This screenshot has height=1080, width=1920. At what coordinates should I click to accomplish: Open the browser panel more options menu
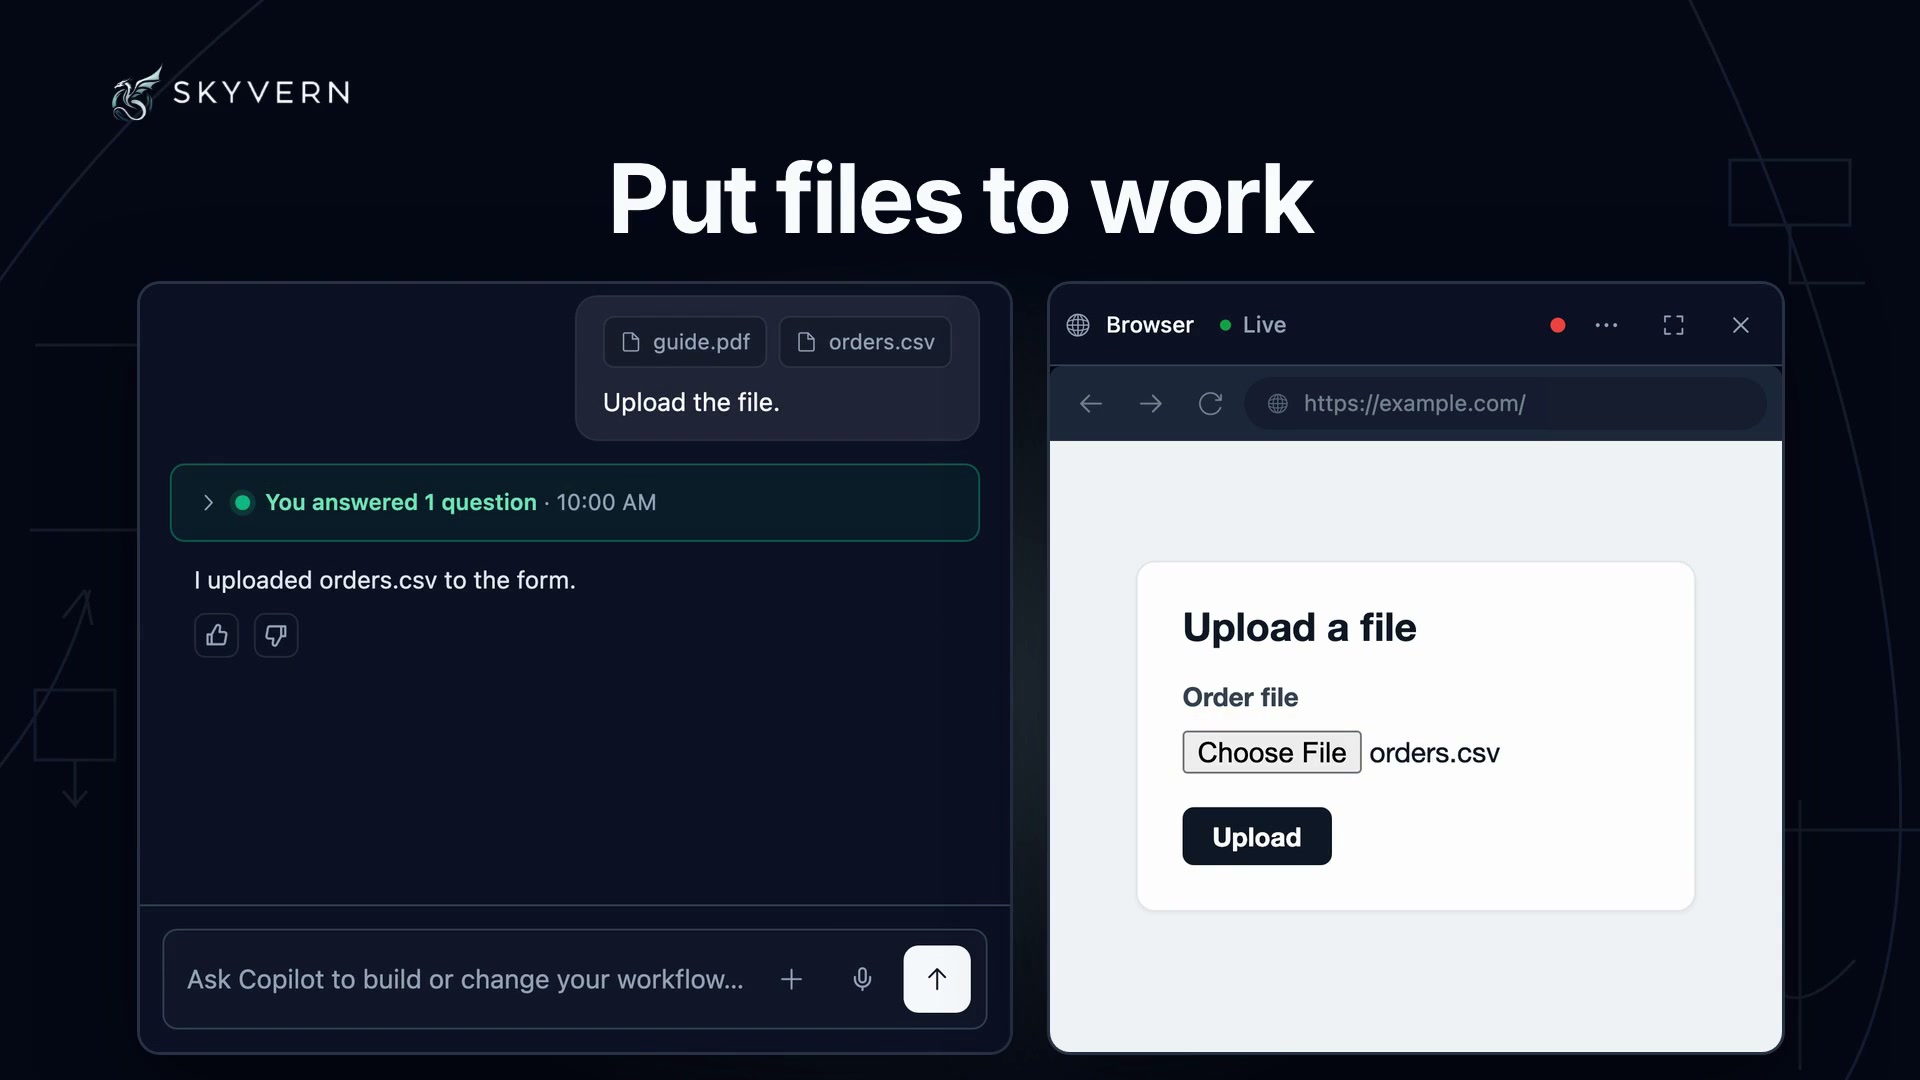point(1606,325)
